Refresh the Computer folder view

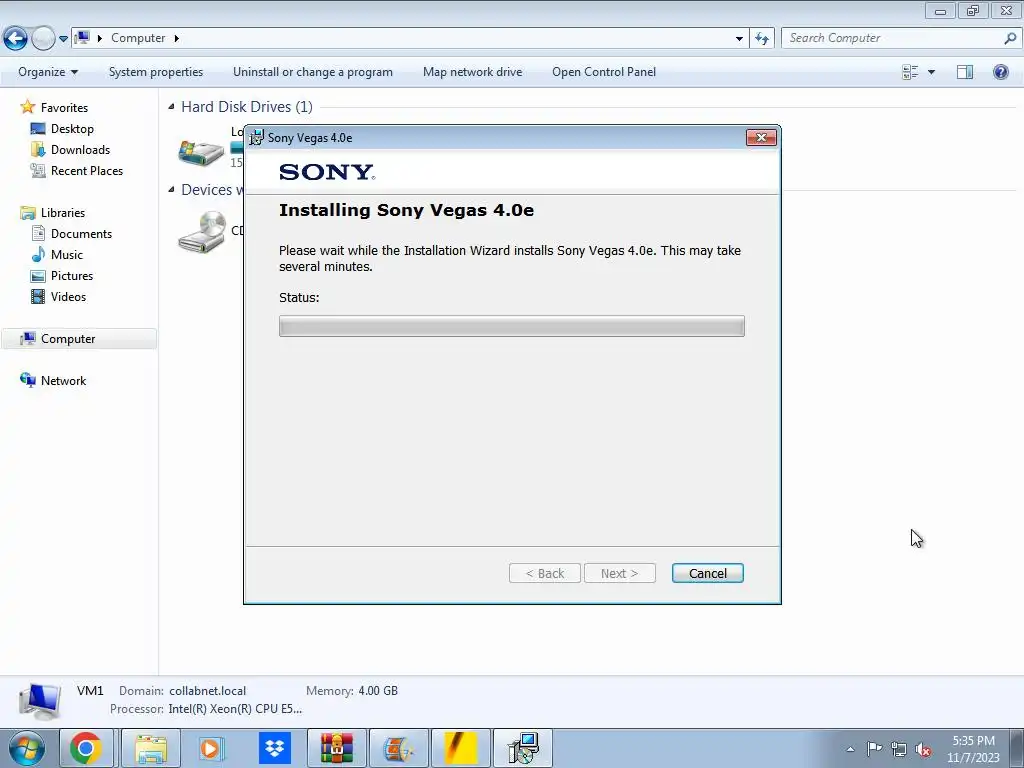[x=761, y=39]
